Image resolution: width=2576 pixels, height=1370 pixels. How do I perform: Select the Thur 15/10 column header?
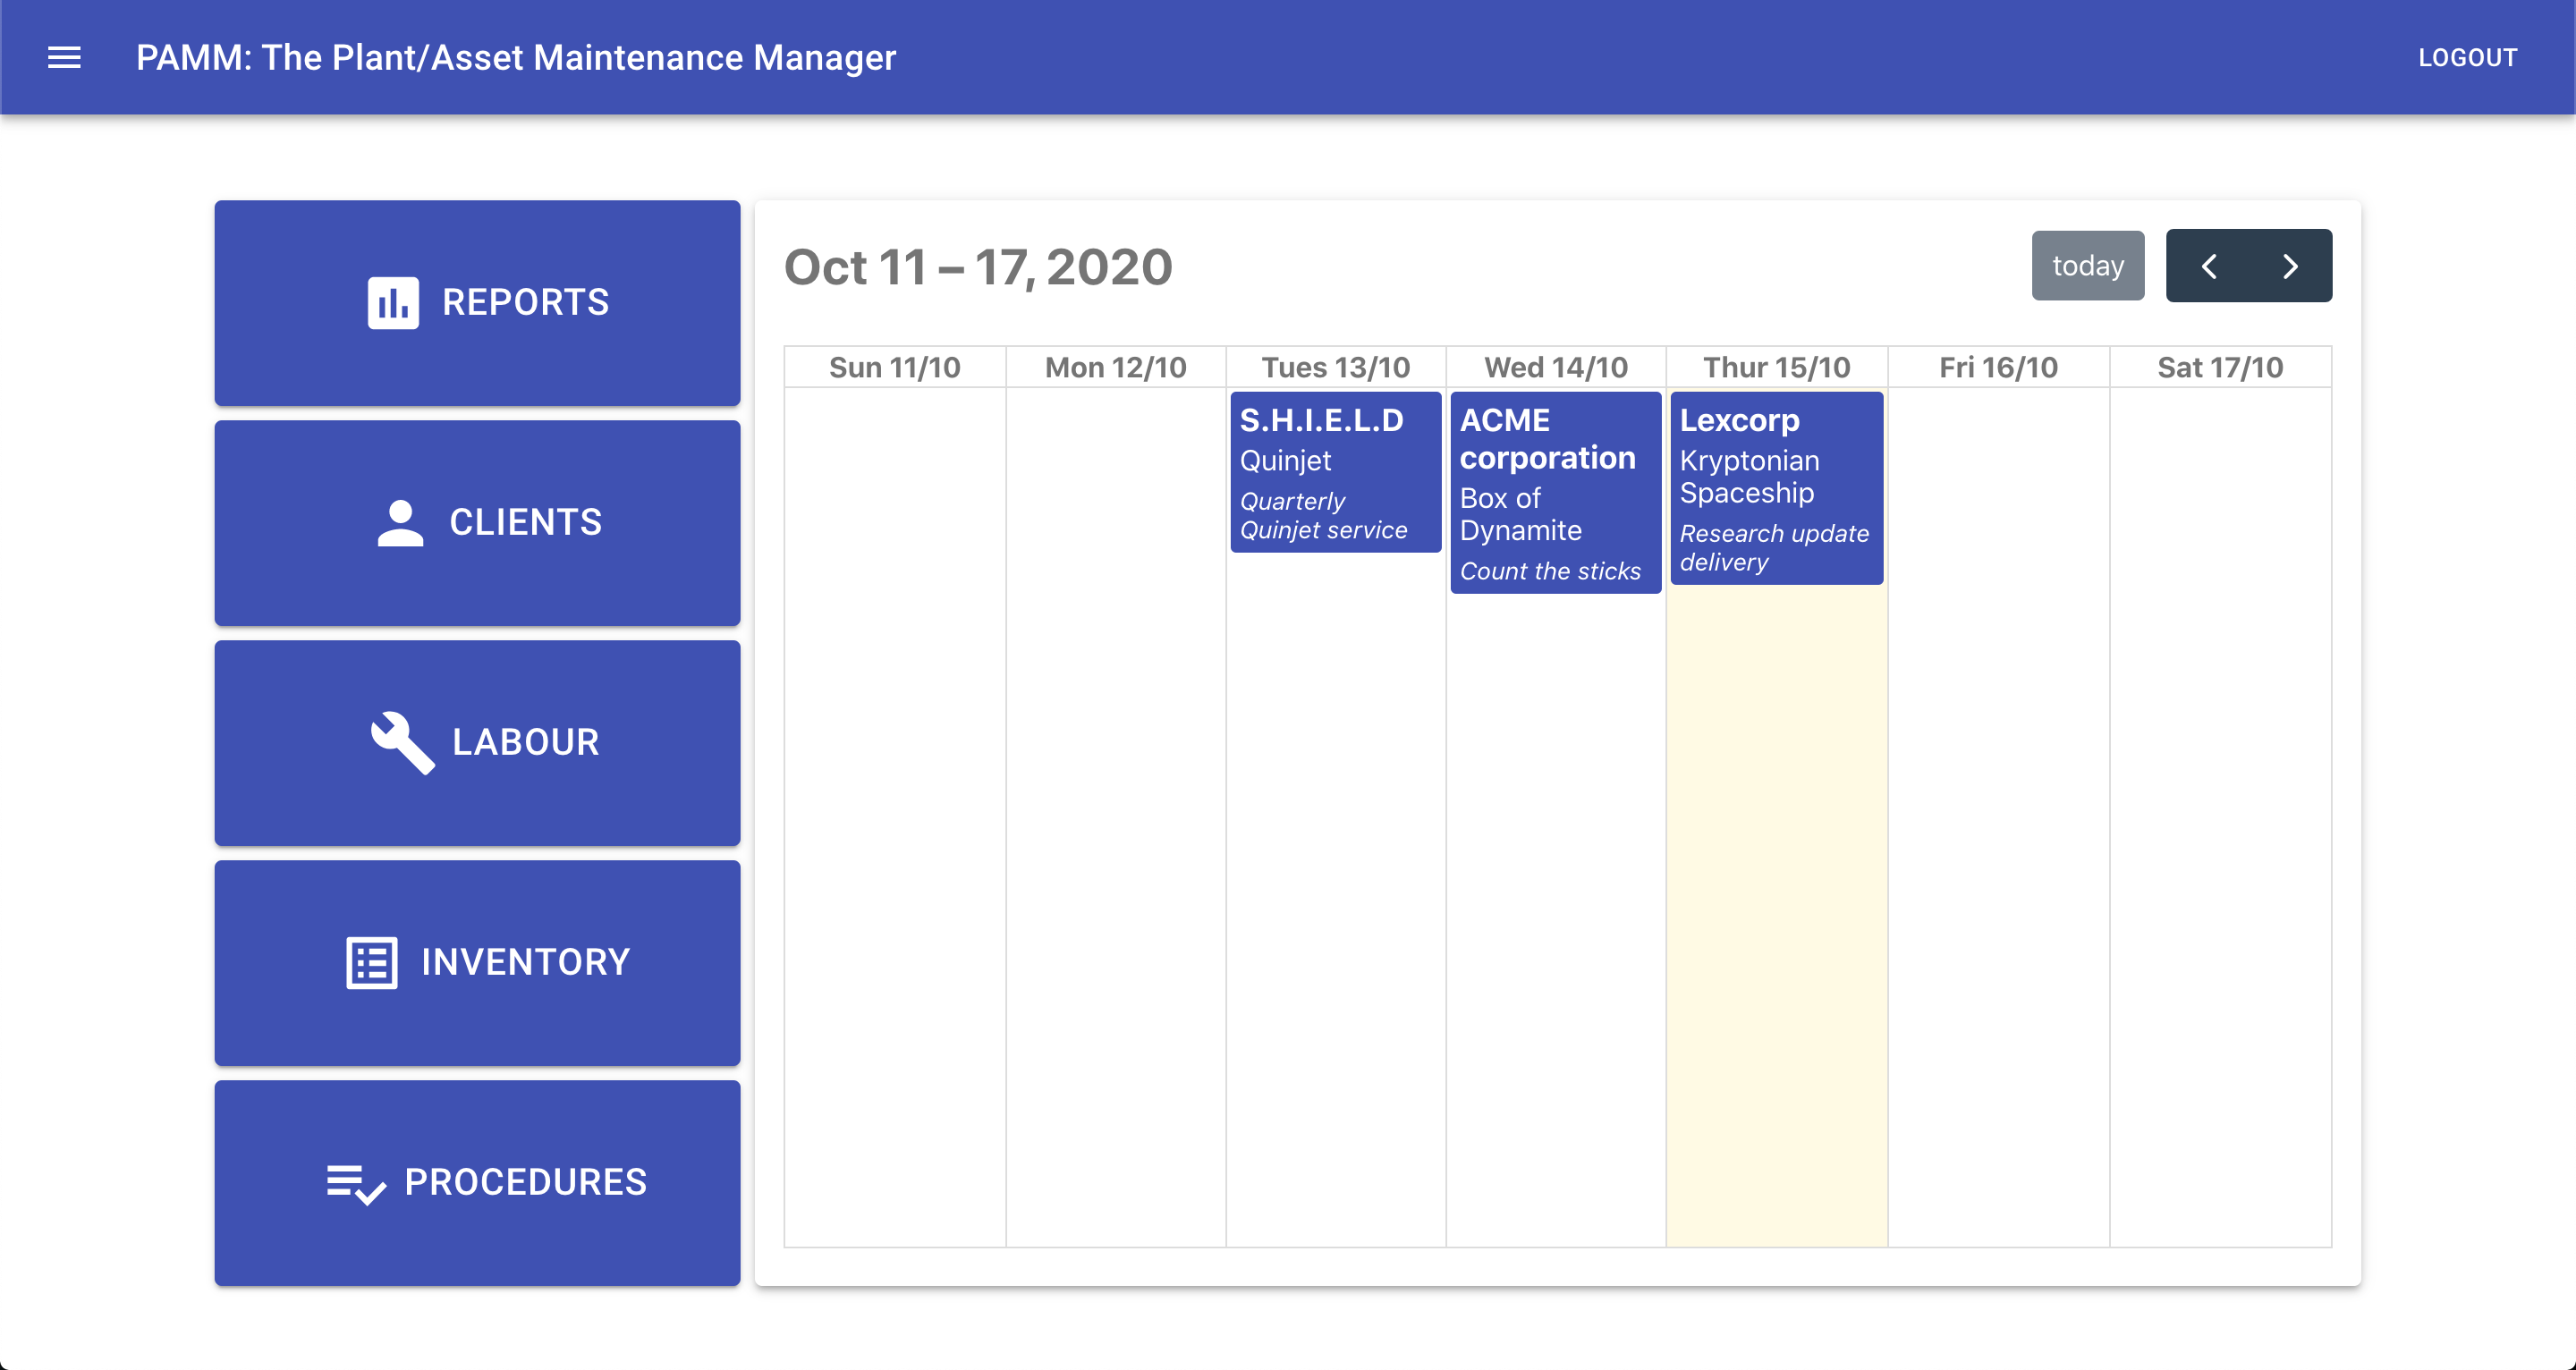1777,367
